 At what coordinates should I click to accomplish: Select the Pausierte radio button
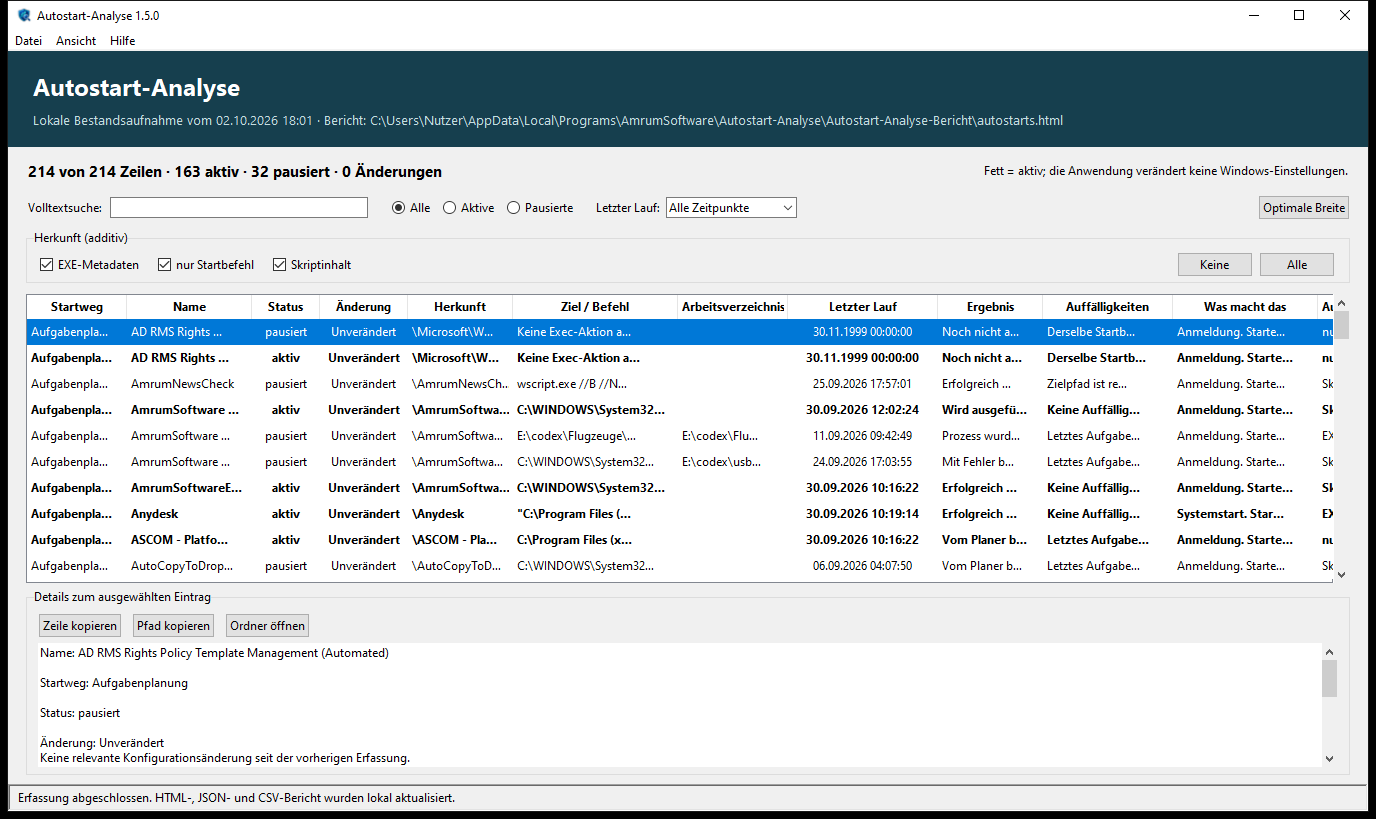pyautogui.click(x=540, y=208)
